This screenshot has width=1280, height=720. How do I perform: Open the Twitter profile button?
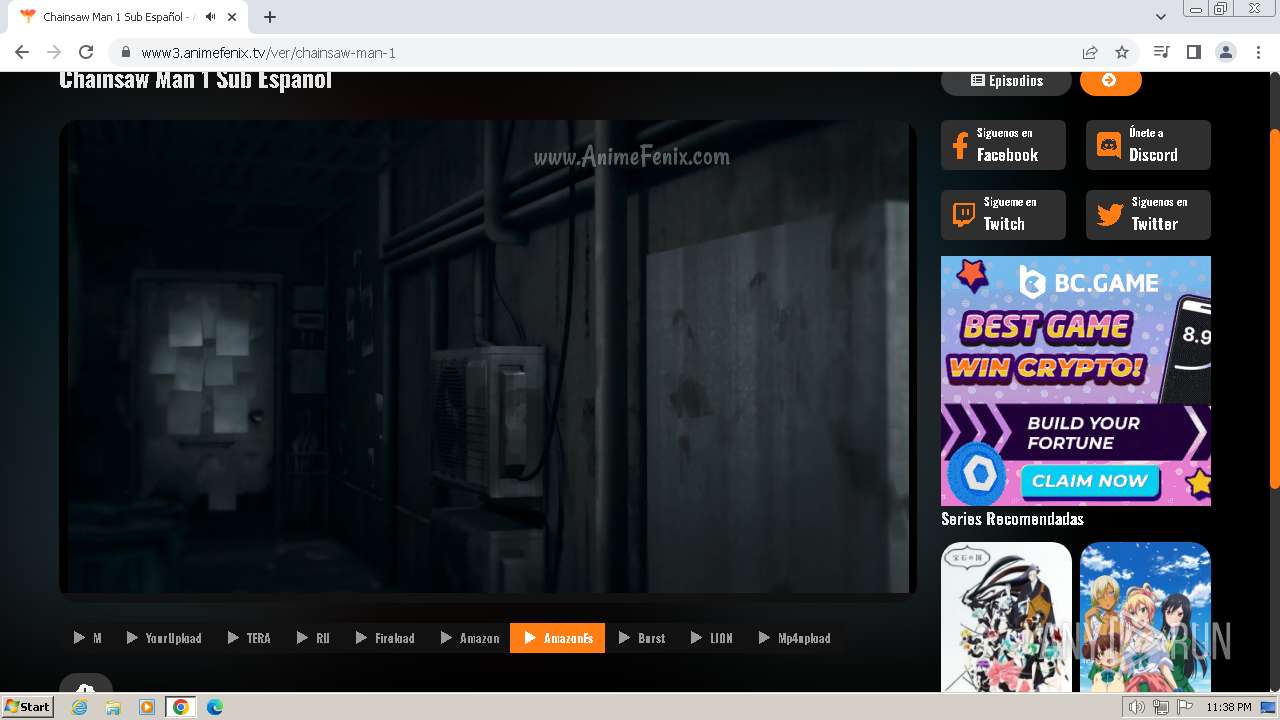click(1148, 214)
